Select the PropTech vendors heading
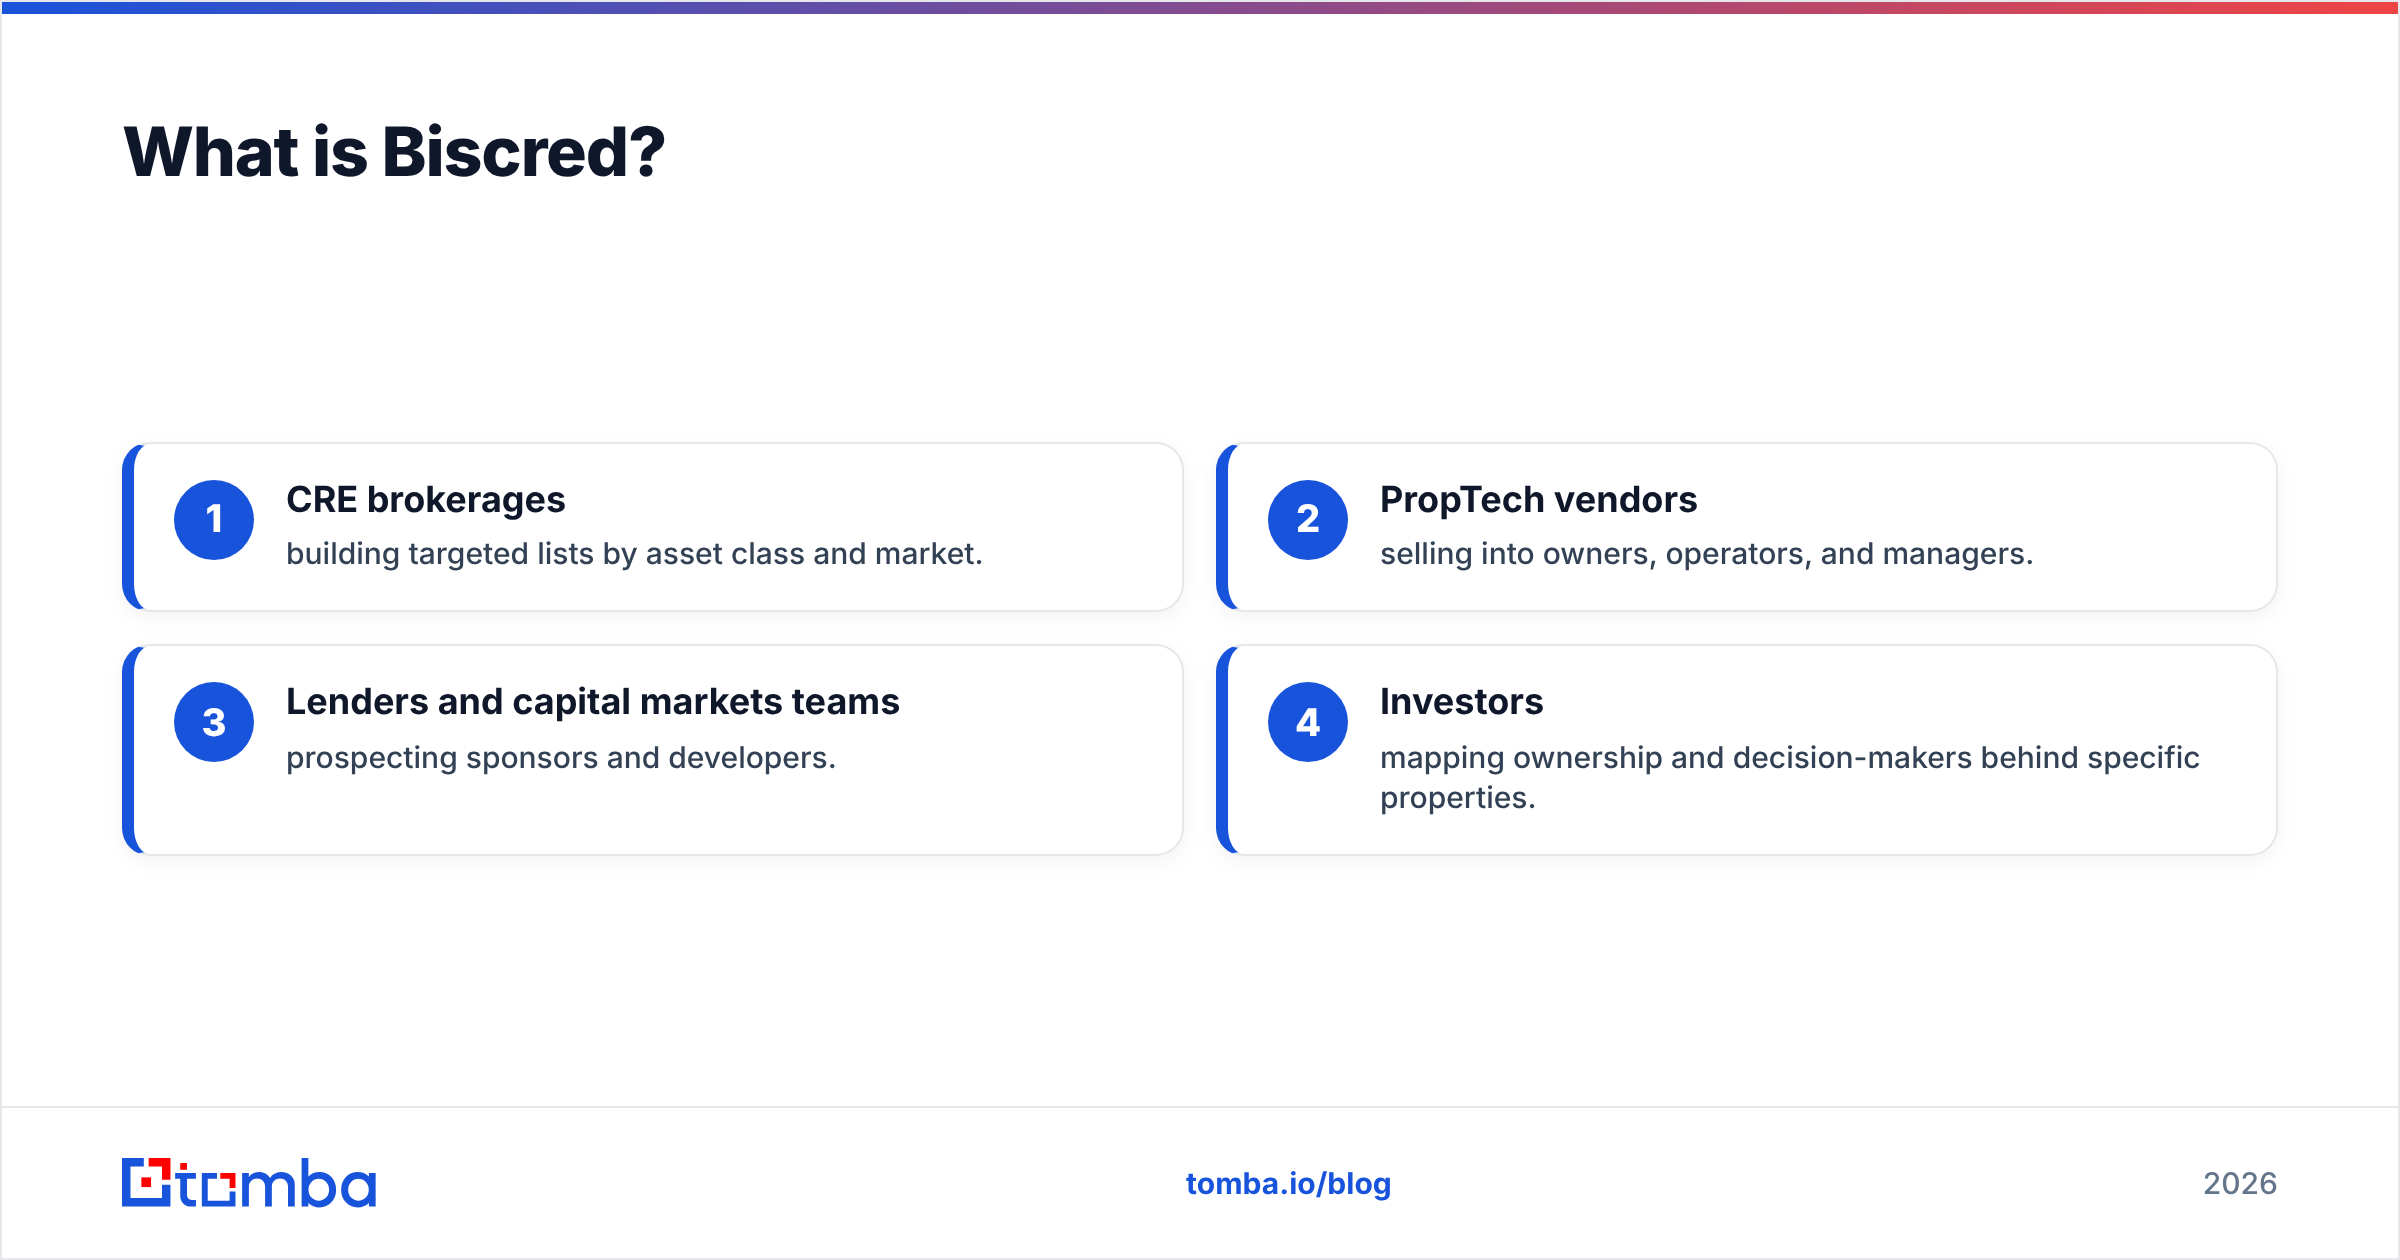 (1538, 500)
